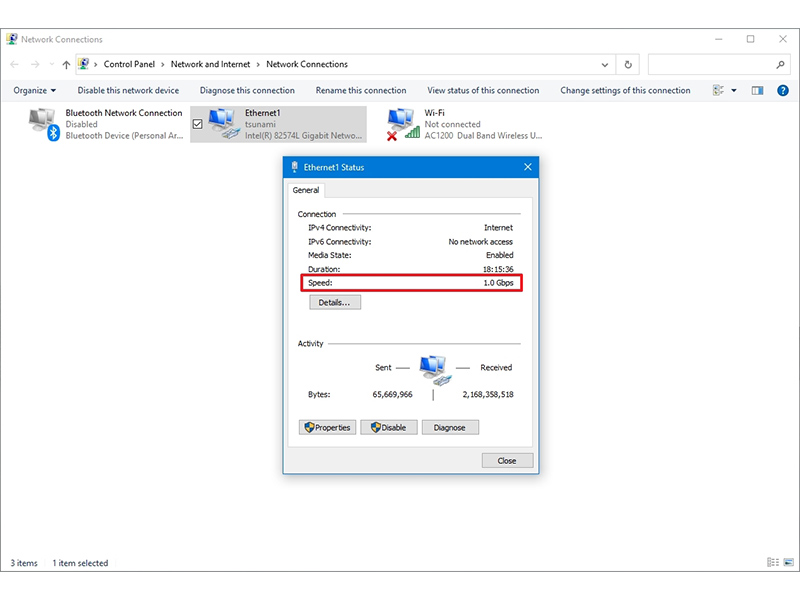Open the Details... button

pyautogui.click(x=335, y=302)
